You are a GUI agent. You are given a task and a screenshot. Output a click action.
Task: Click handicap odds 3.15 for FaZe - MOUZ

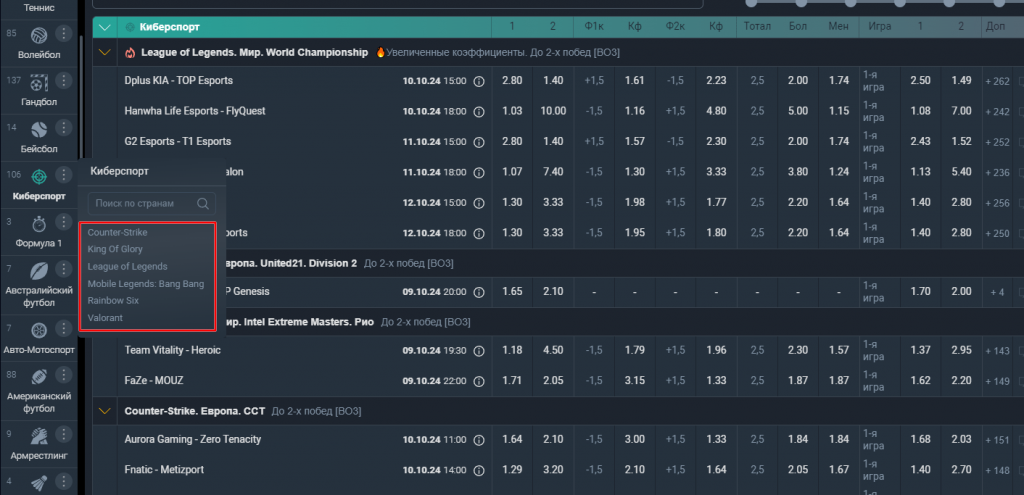tap(635, 381)
